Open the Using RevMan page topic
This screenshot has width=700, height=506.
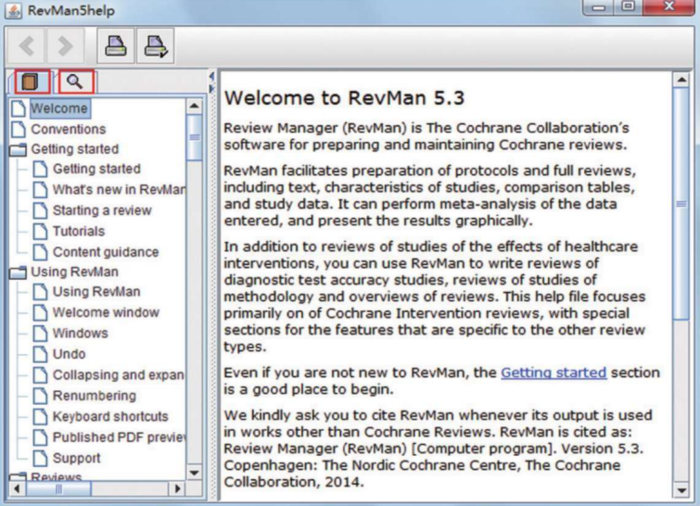[96, 292]
